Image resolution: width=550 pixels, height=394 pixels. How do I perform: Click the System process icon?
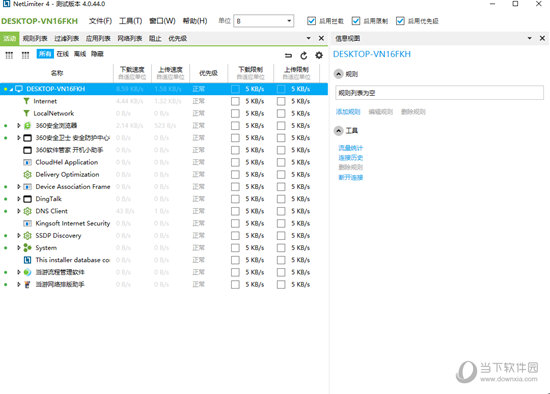[x=27, y=248]
